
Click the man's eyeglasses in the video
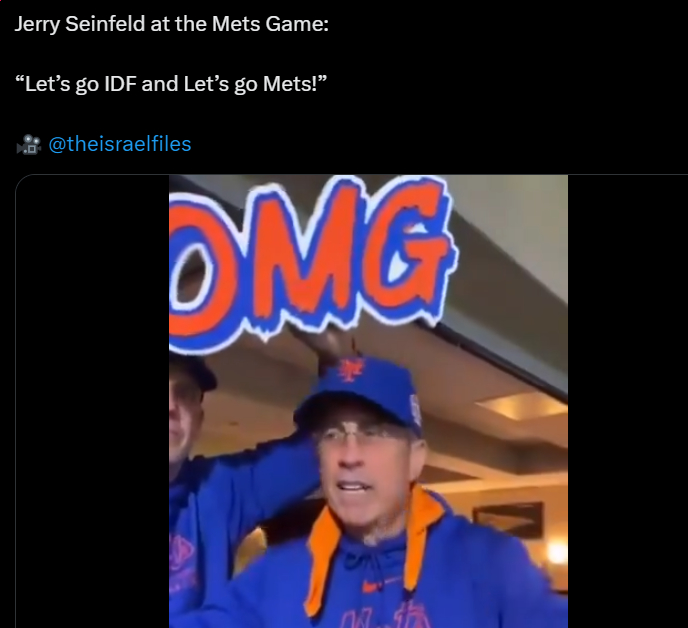(x=360, y=435)
